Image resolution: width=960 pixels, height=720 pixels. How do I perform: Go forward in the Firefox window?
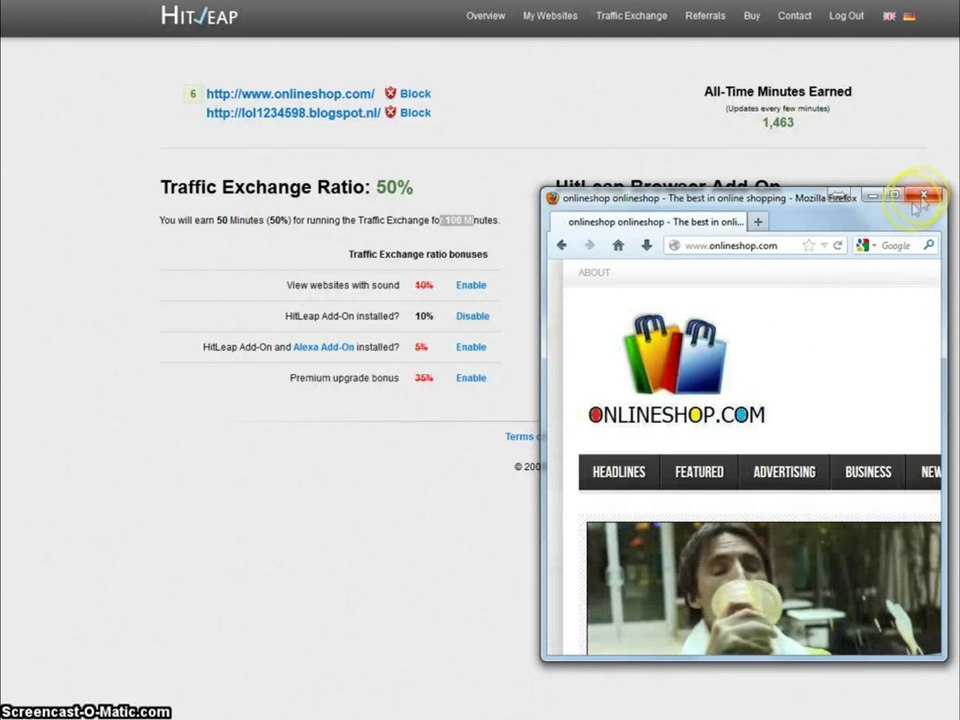click(x=590, y=245)
